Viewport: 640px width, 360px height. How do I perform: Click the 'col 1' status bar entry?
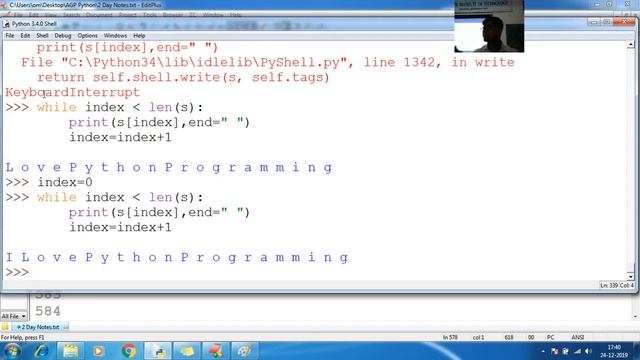click(478, 338)
